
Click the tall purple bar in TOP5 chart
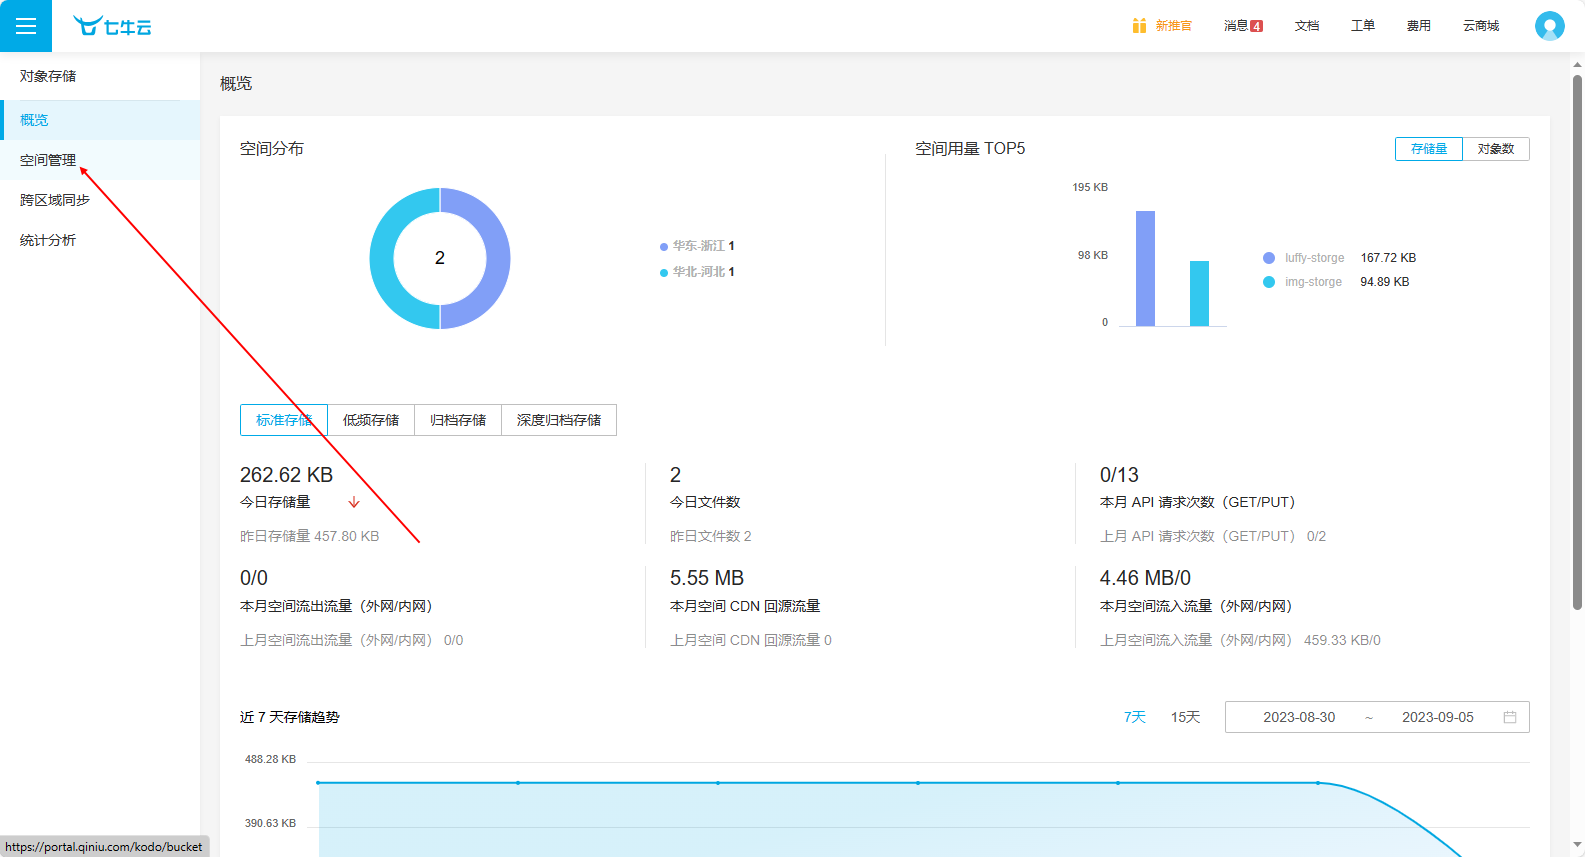[x=1145, y=268]
